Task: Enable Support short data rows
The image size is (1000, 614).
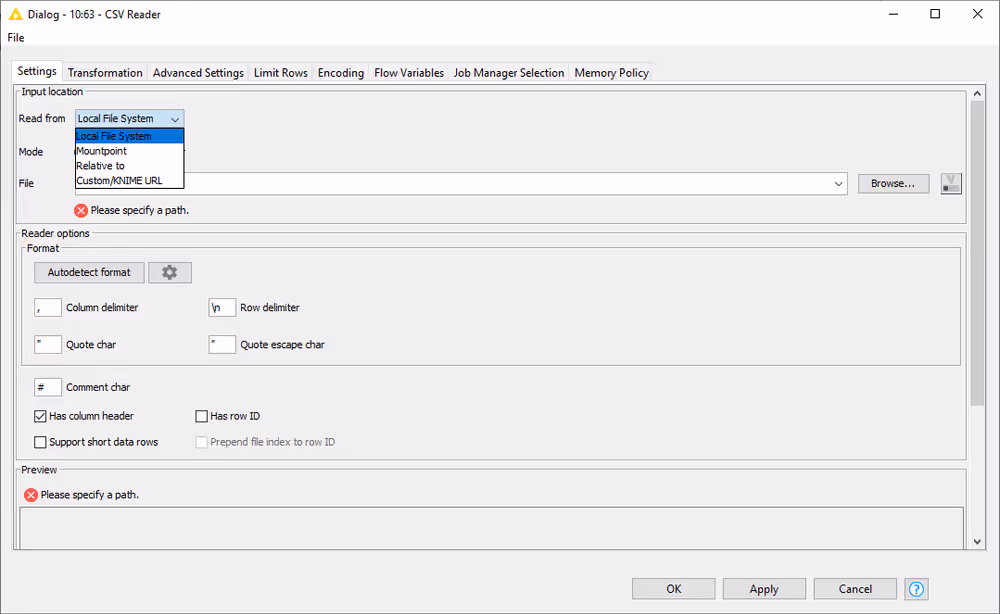Action: pyautogui.click(x=39, y=441)
